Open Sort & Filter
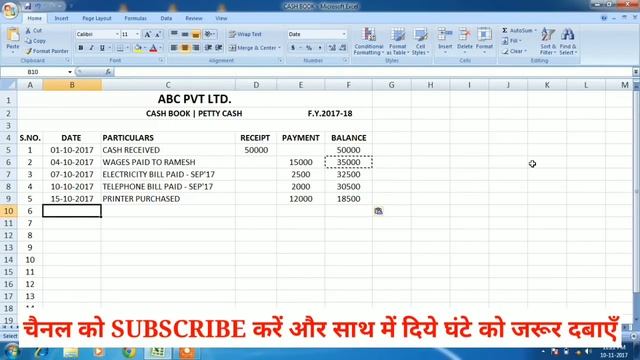The image size is (640, 360). pyautogui.click(x=548, y=41)
